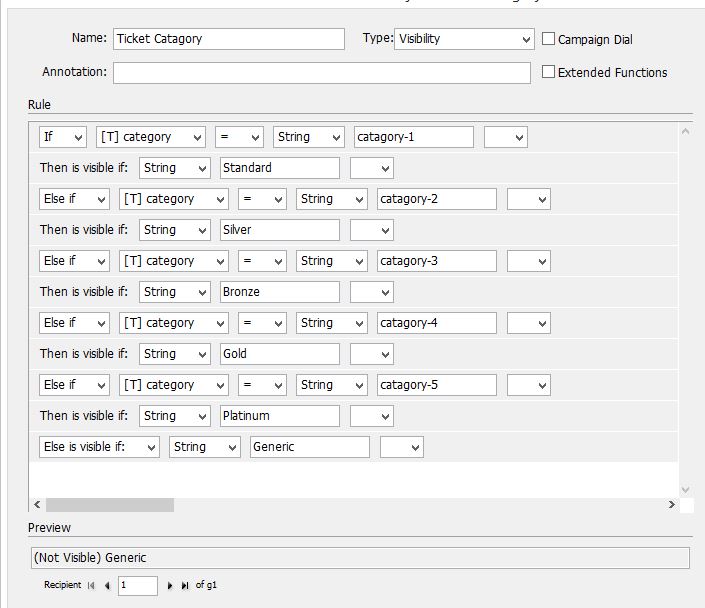Go to first recipient record
The height and width of the screenshot is (608, 705).
coord(91,586)
